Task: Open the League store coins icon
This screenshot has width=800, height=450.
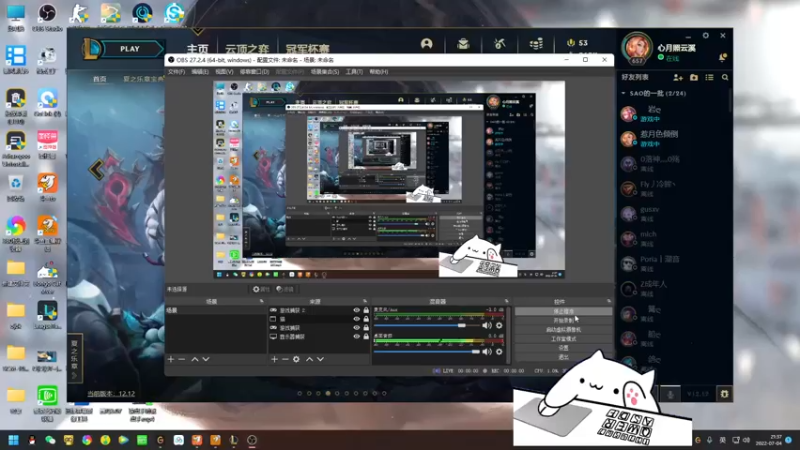Action: [536, 44]
